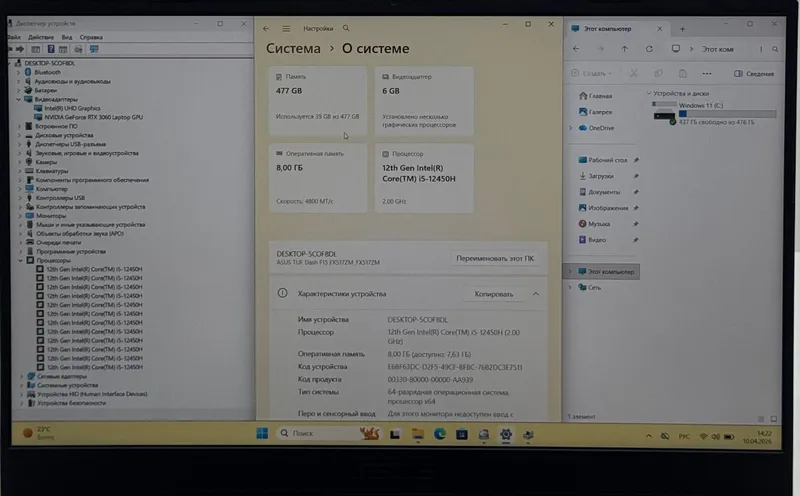This screenshot has height=496, width=800.
Task: Click the blue question-mark help icon in Device Manager
Action: pyautogui.click(x=51, y=49)
